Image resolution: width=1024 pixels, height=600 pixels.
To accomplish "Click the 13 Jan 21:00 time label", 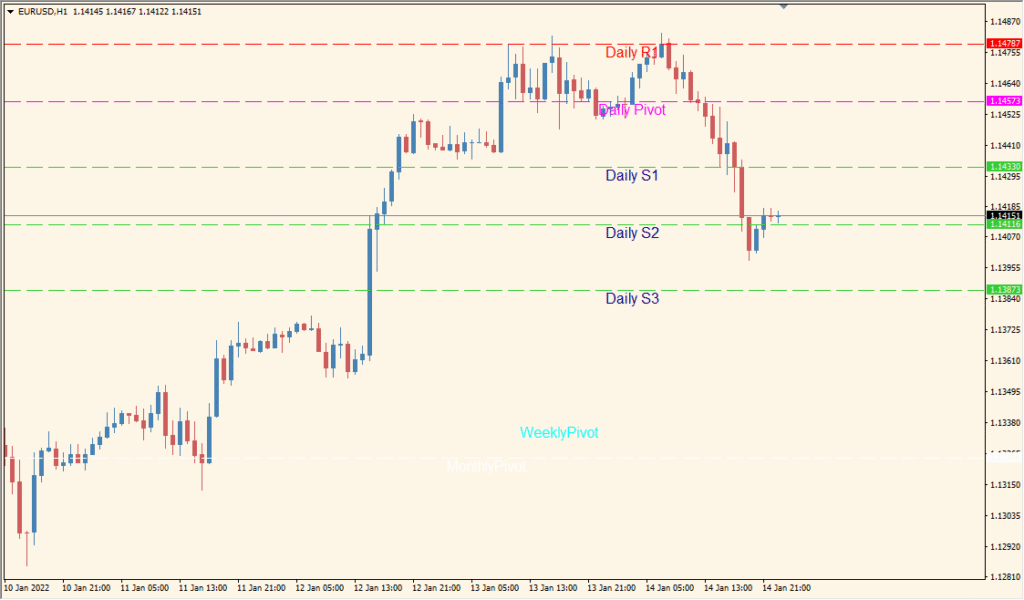I will pos(611,588).
